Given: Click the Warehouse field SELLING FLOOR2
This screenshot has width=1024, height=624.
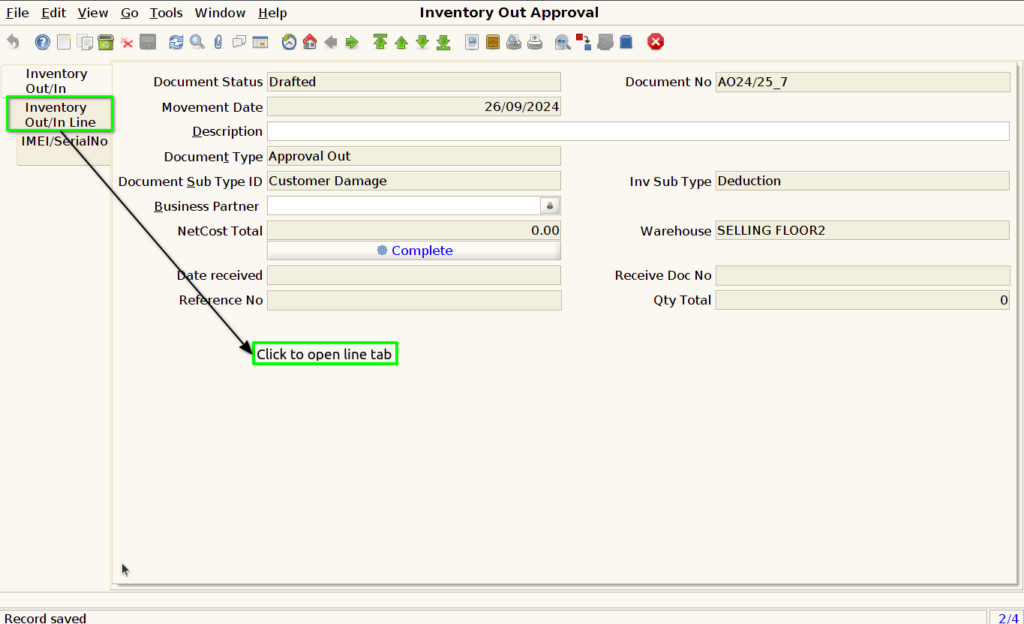Looking at the screenshot, I should (x=863, y=230).
